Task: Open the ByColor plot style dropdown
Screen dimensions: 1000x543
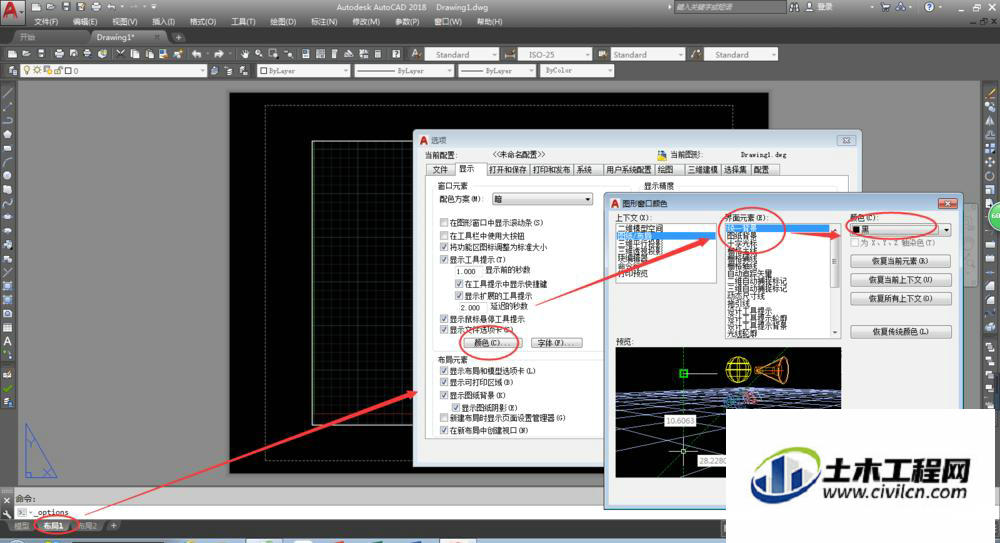Action: point(578,71)
